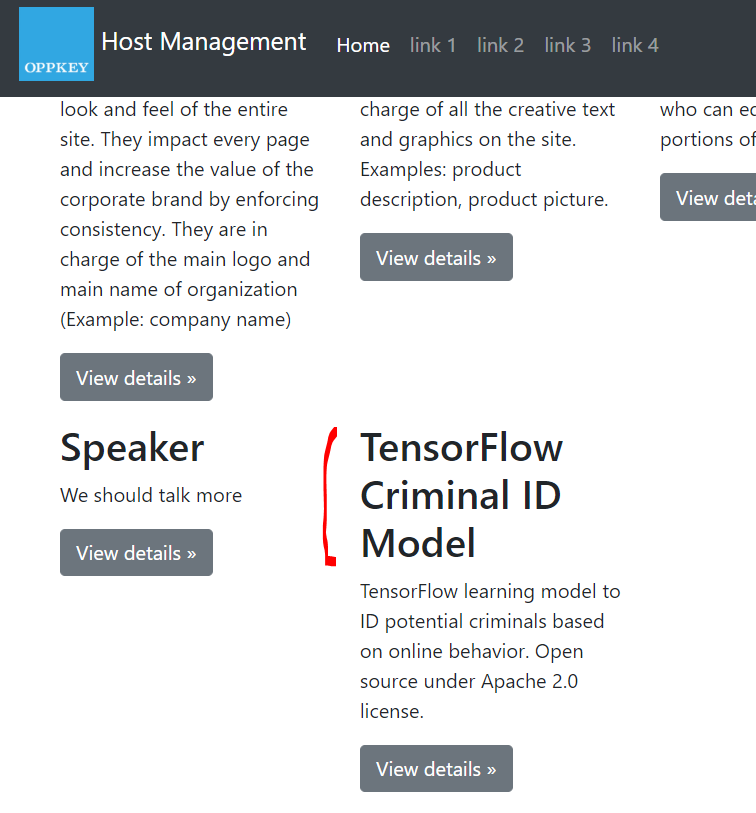This screenshot has height=813, width=756.
Task: Open link 1 in navbar
Action: tap(433, 46)
